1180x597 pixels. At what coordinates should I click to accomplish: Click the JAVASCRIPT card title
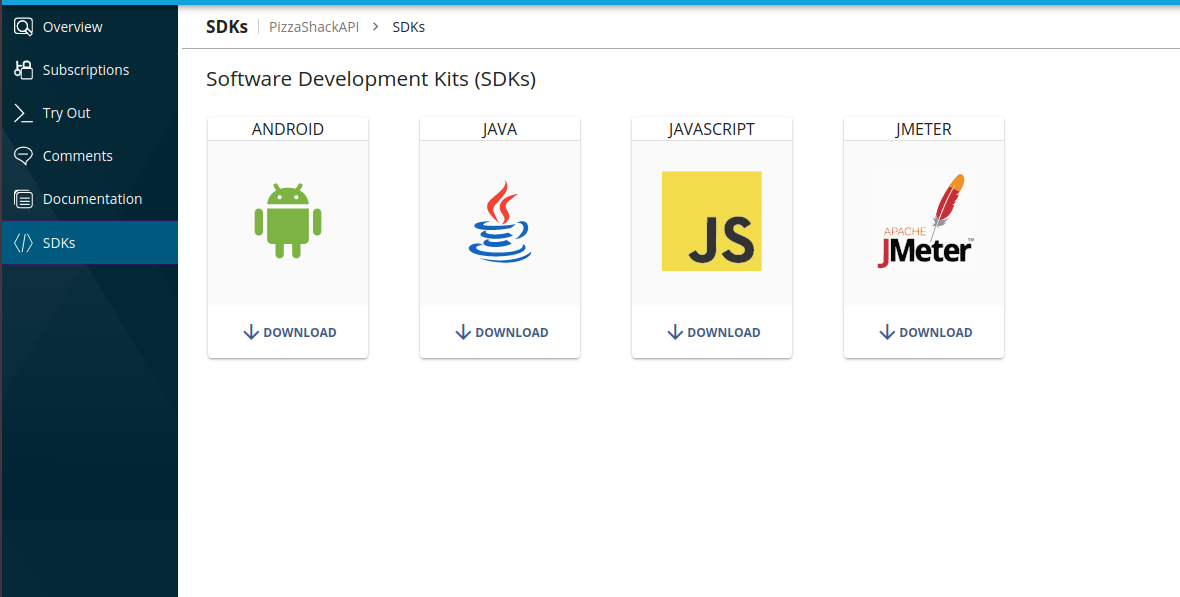(x=712, y=129)
